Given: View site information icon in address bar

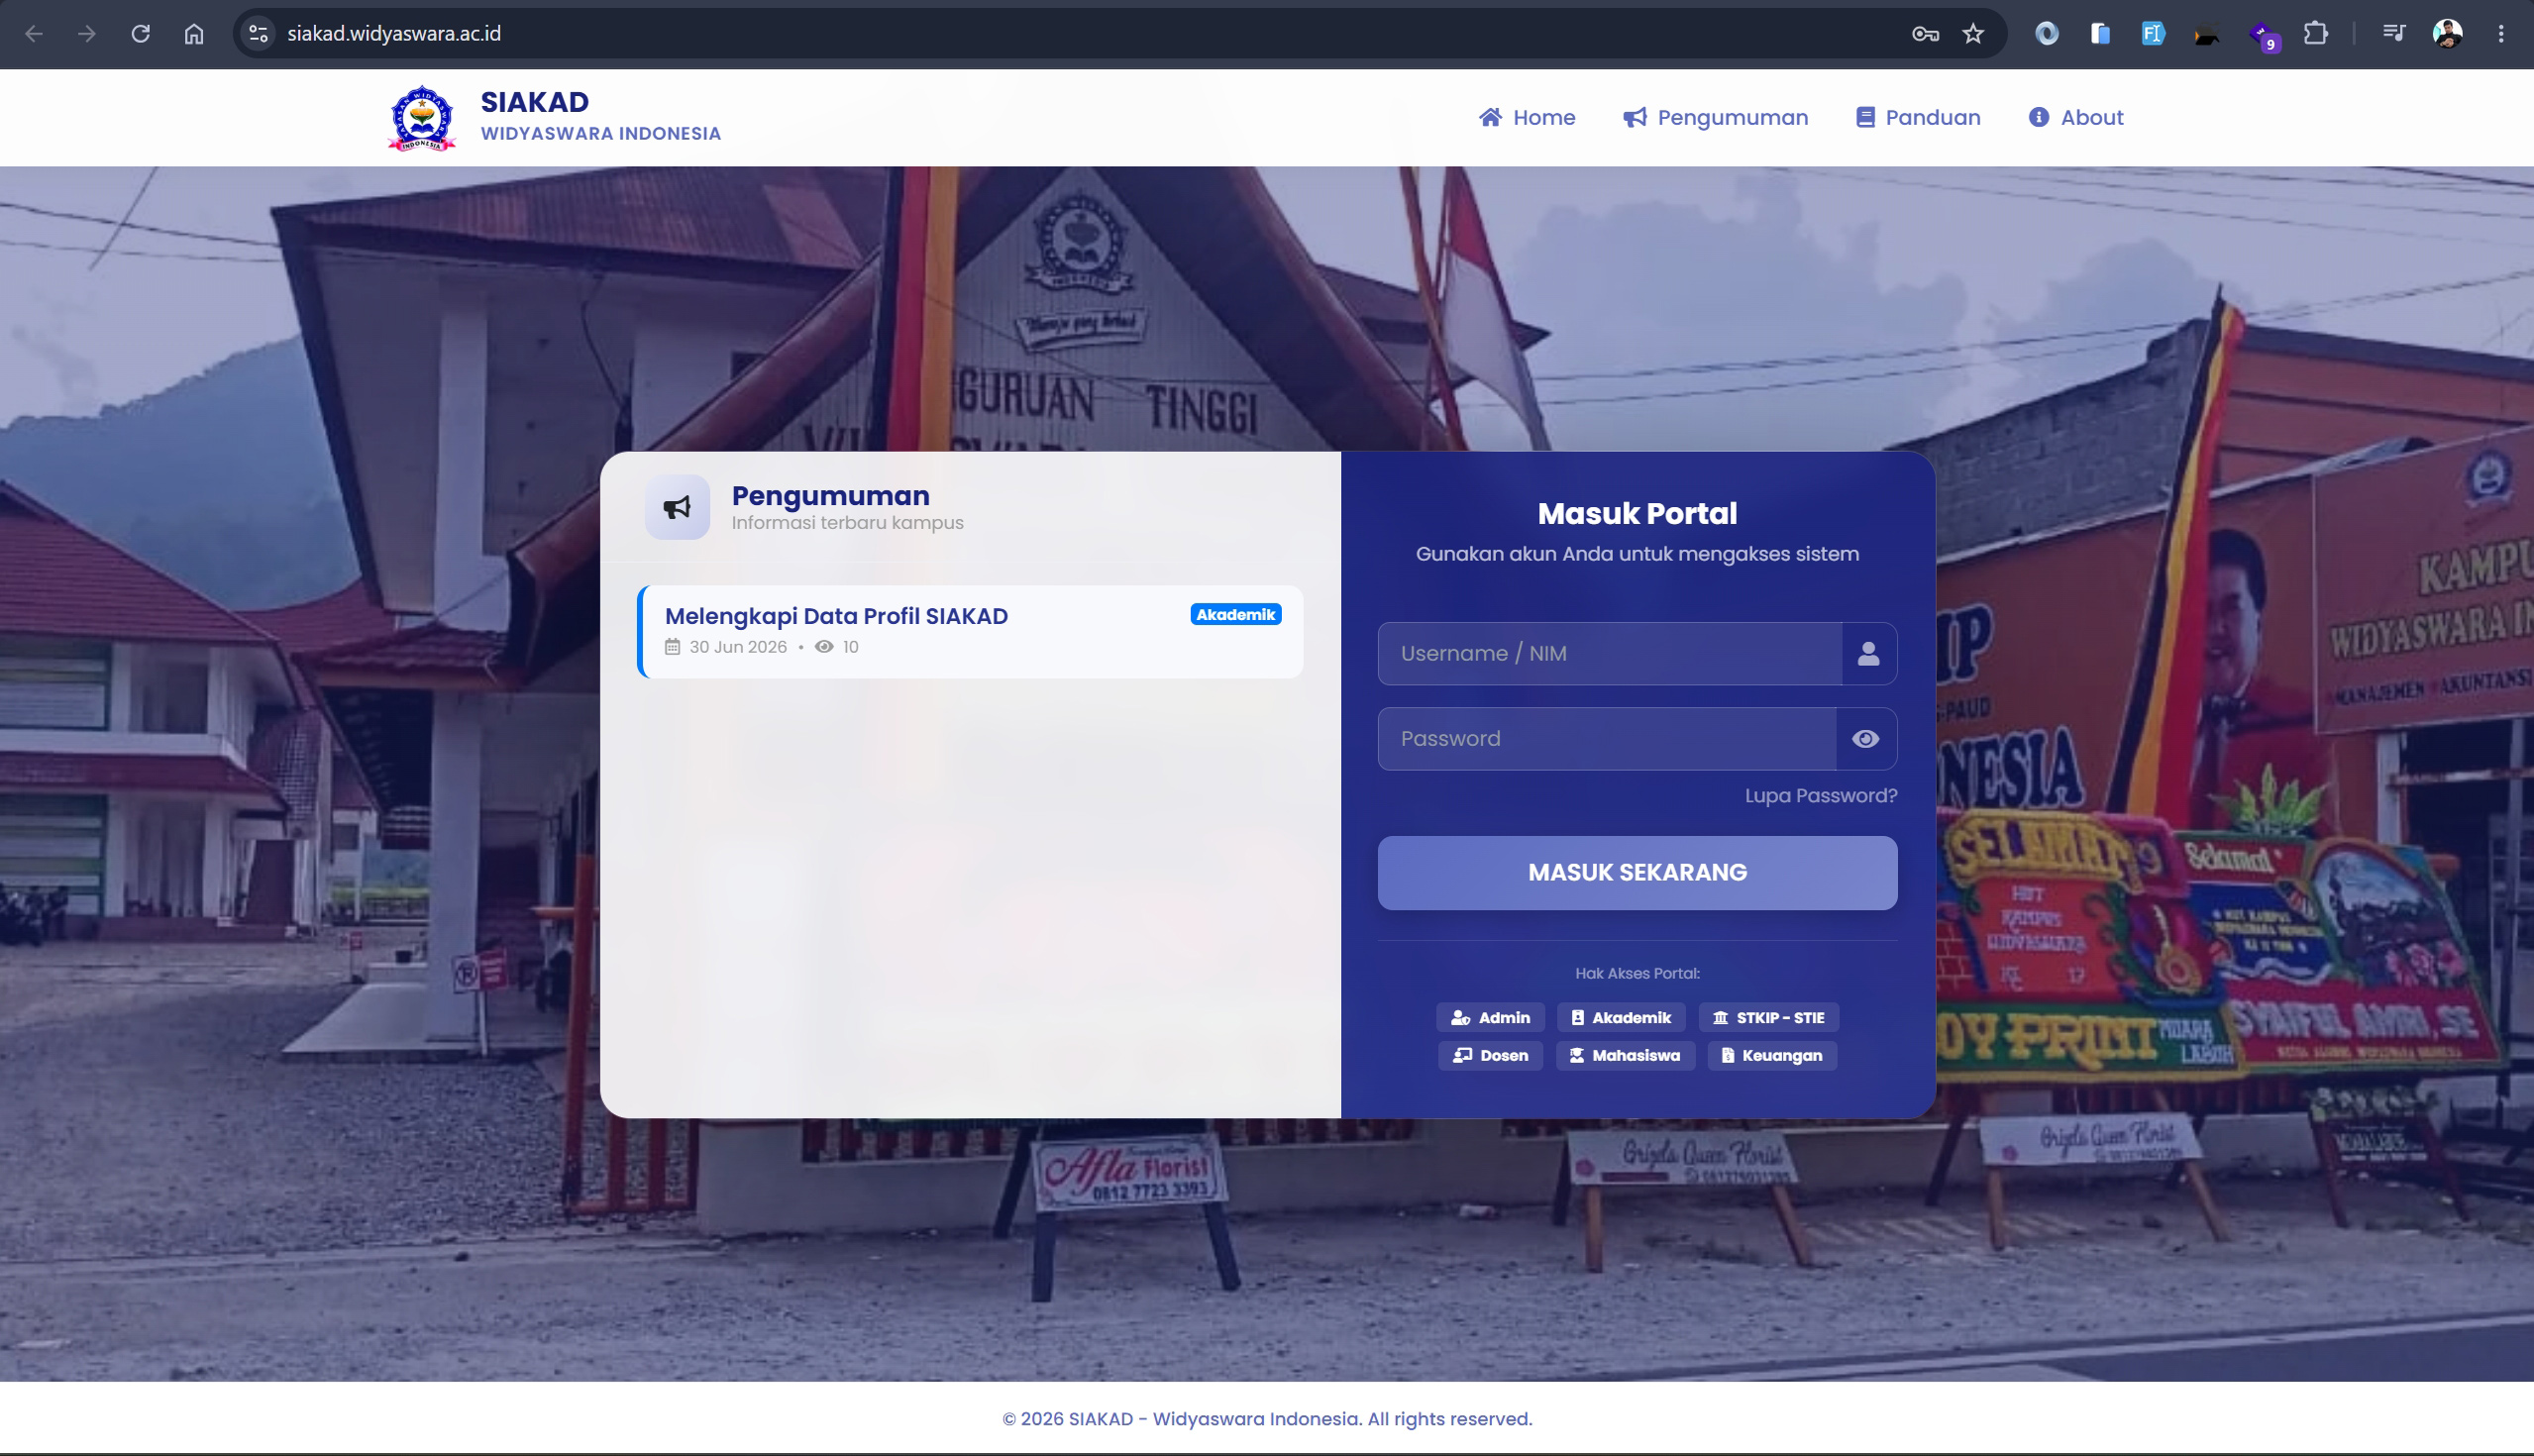Looking at the screenshot, I should tap(258, 34).
